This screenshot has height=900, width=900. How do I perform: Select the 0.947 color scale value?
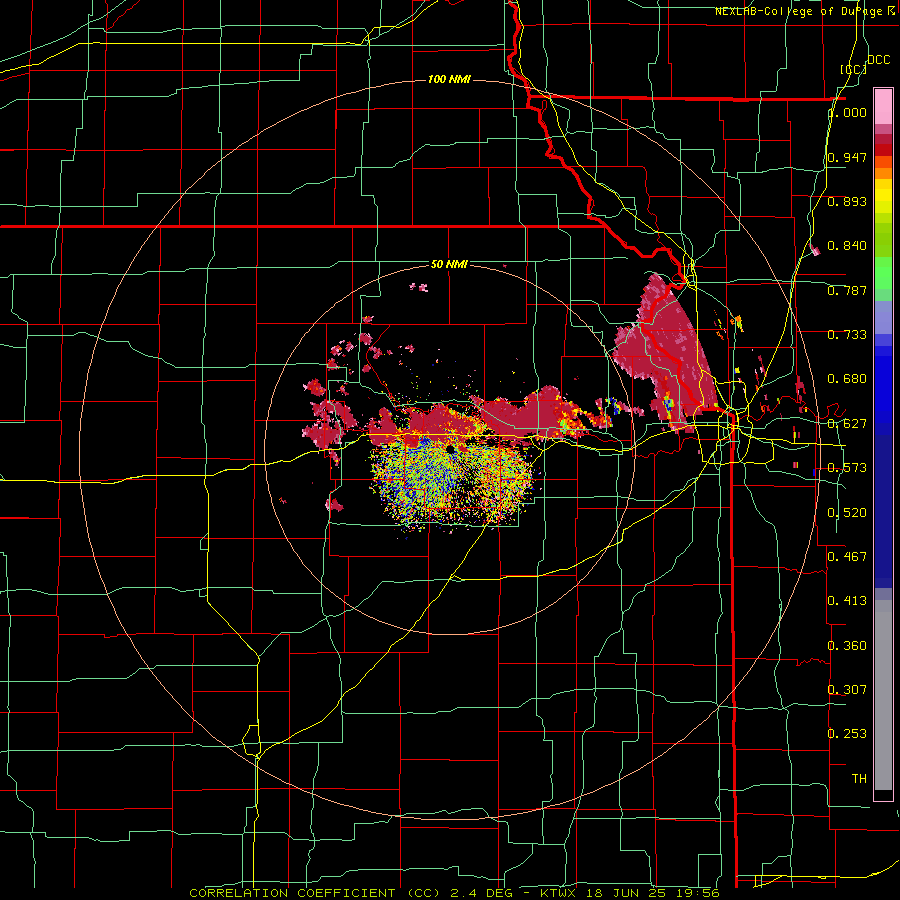(x=847, y=157)
